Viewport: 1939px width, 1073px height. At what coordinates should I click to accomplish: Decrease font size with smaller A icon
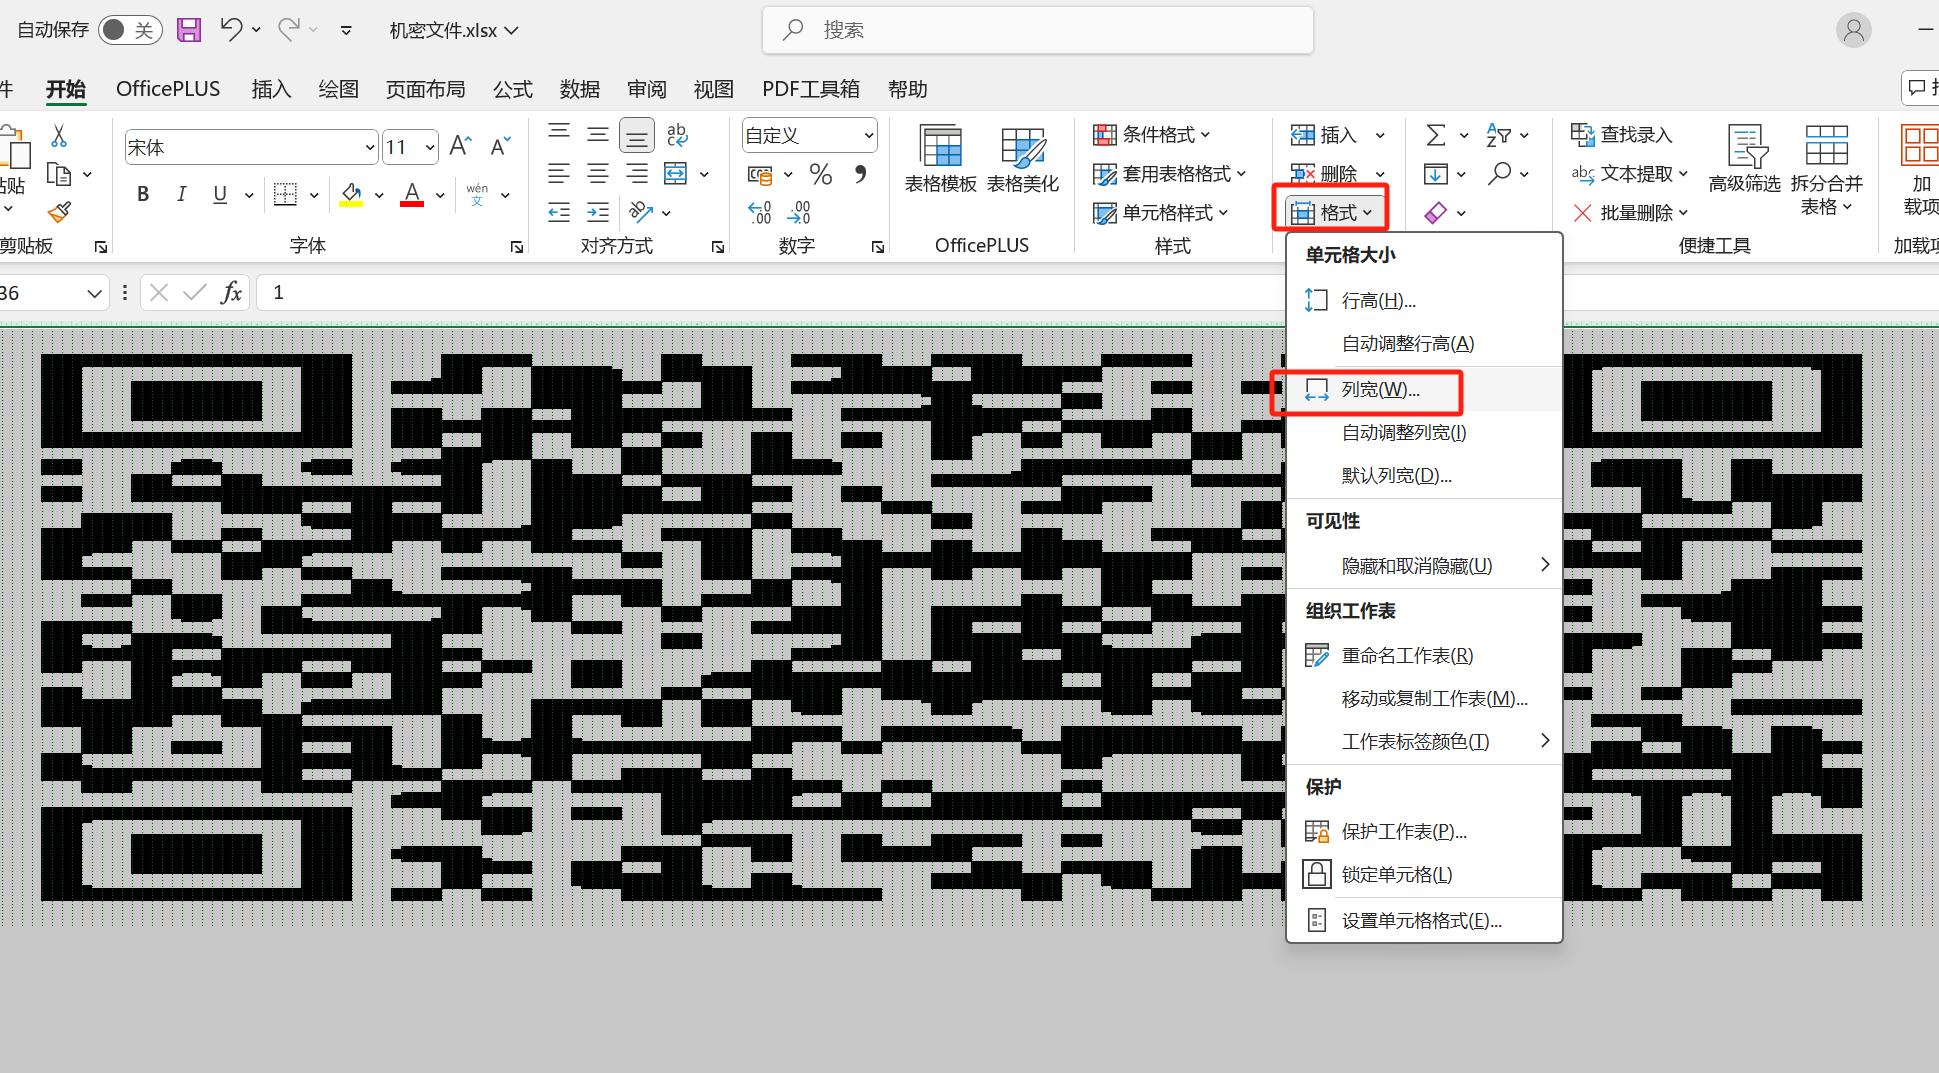pyautogui.click(x=500, y=147)
